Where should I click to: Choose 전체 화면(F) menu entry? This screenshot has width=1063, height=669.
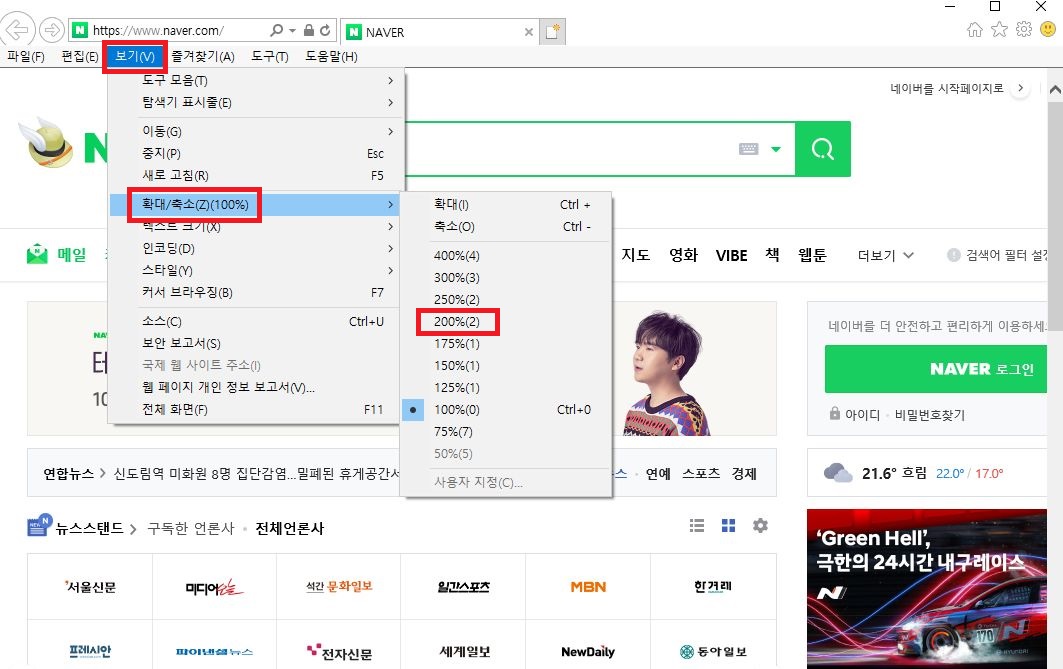click(x=257, y=409)
